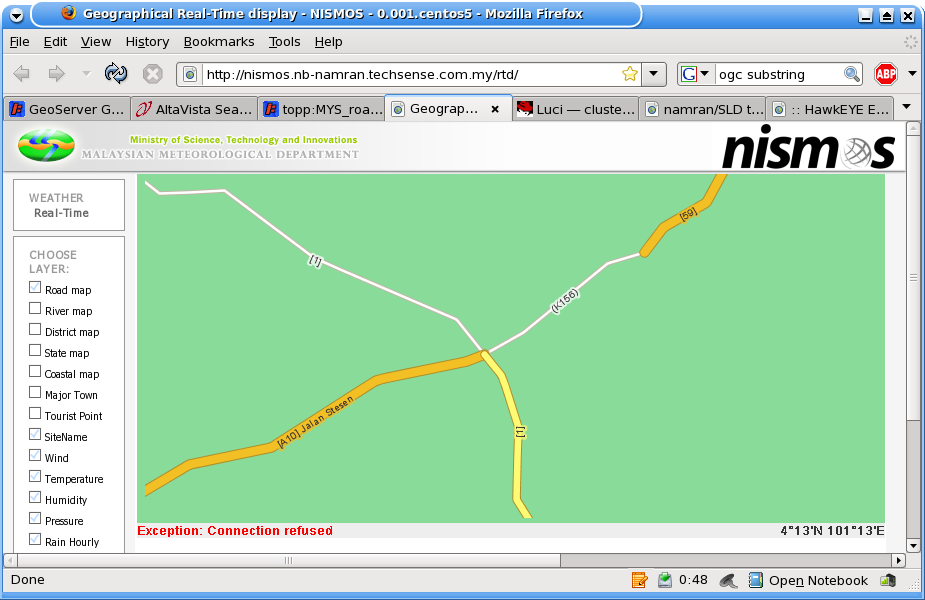The height and width of the screenshot is (600, 925).
Task: Open the address bar history dropdown
Action: tap(654, 74)
